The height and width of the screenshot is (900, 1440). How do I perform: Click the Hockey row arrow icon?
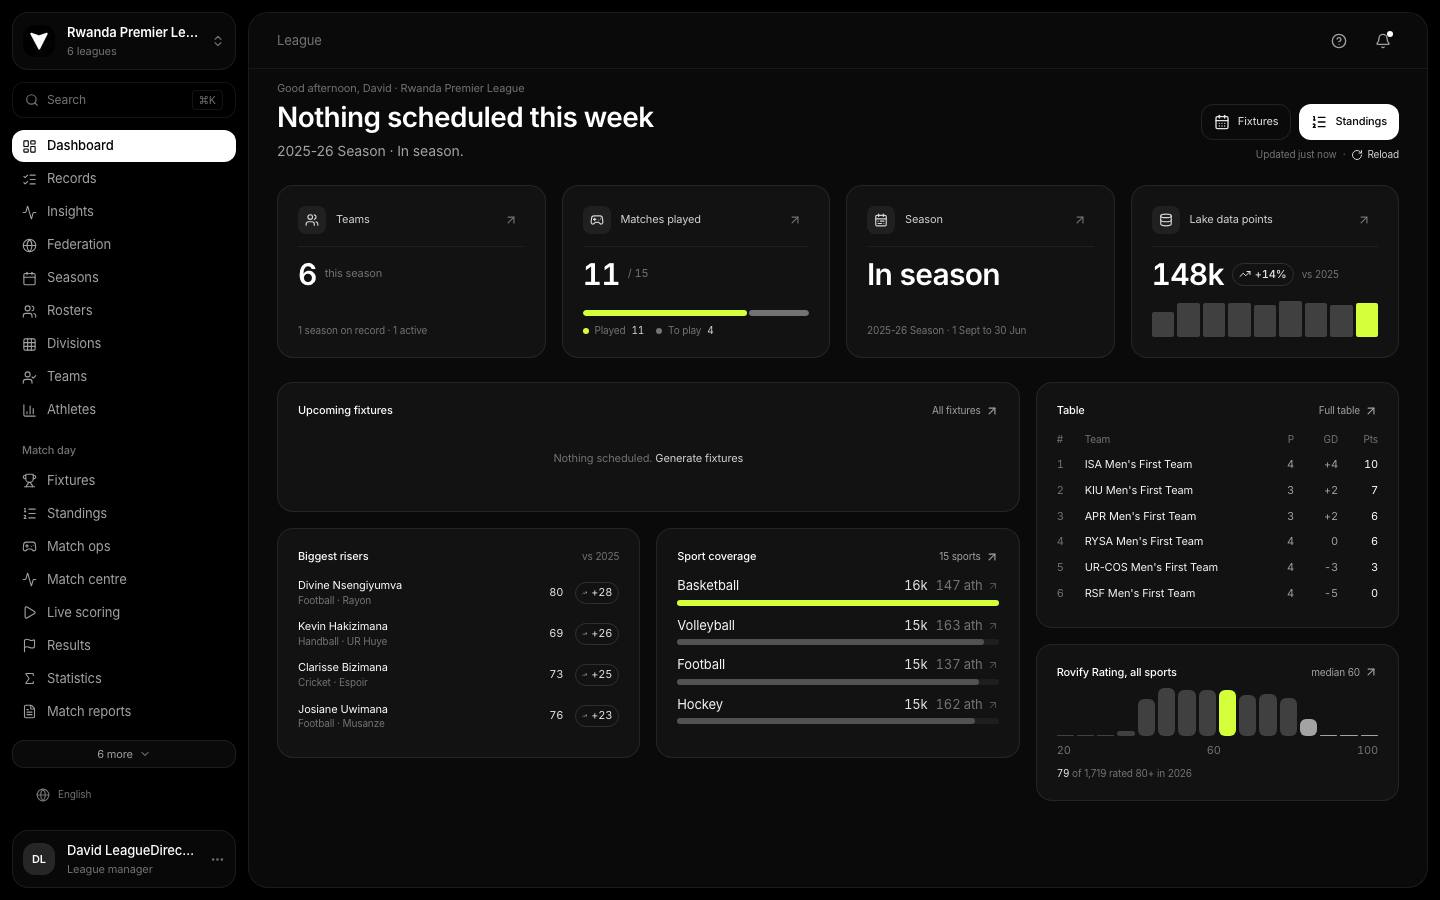(993, 705)
